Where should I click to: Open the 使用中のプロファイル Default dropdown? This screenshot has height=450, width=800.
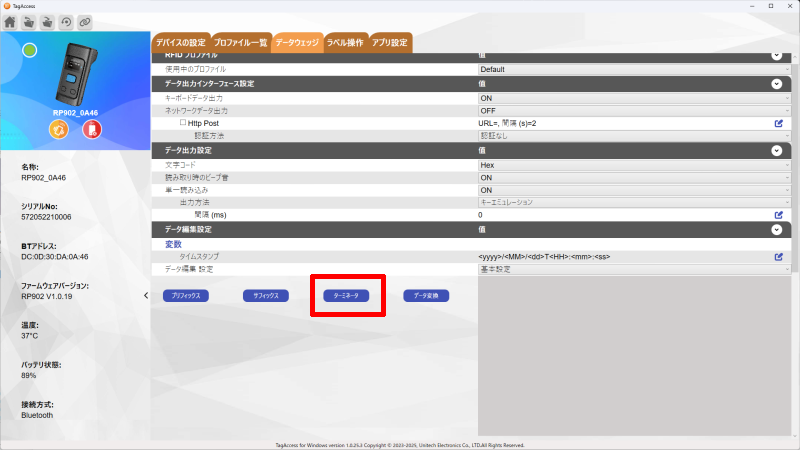click(634, 69)
